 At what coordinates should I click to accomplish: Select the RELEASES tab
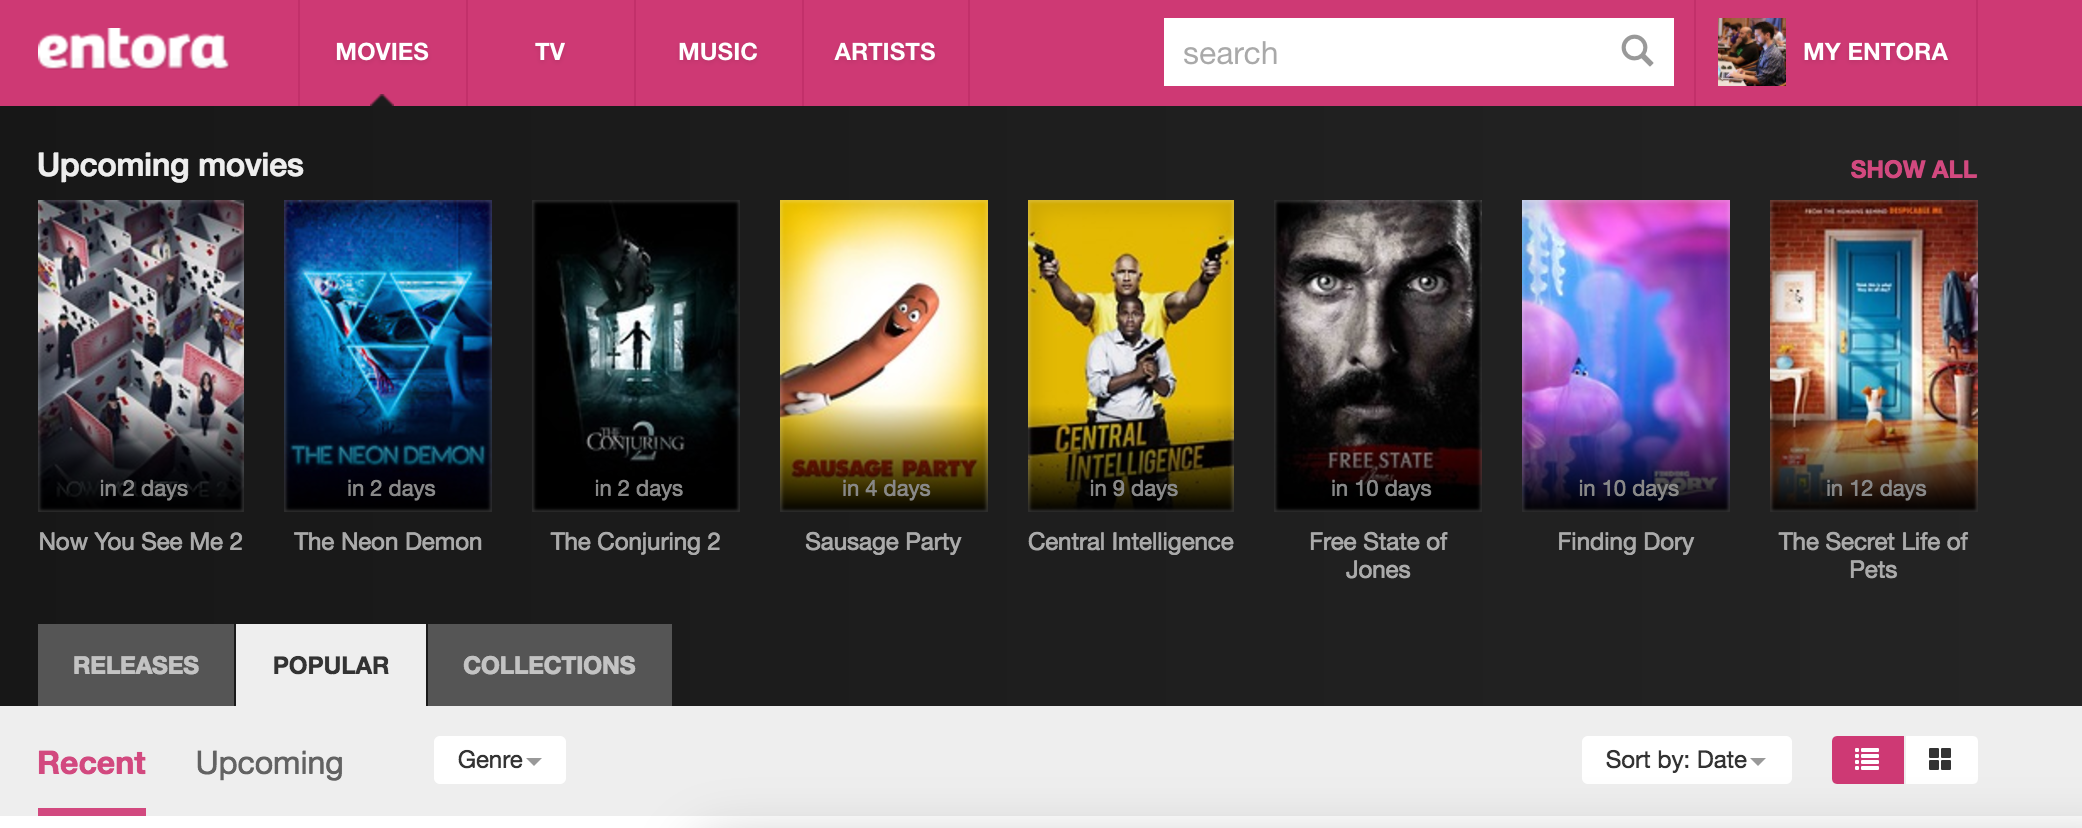click(x=136, y=665)
